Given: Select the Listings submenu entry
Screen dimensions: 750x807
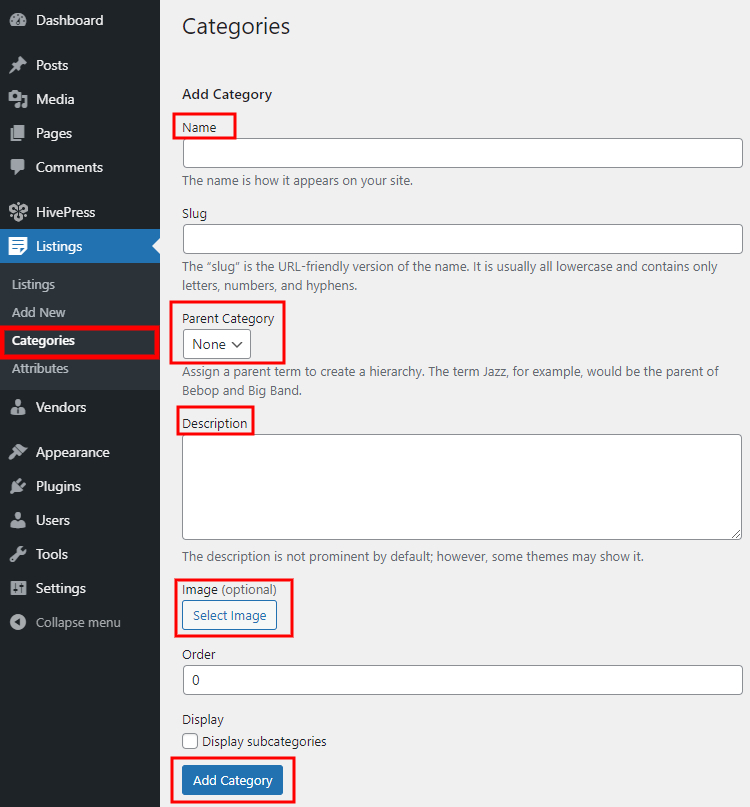Looking at the screenshot, I should (x=33, y=284).
